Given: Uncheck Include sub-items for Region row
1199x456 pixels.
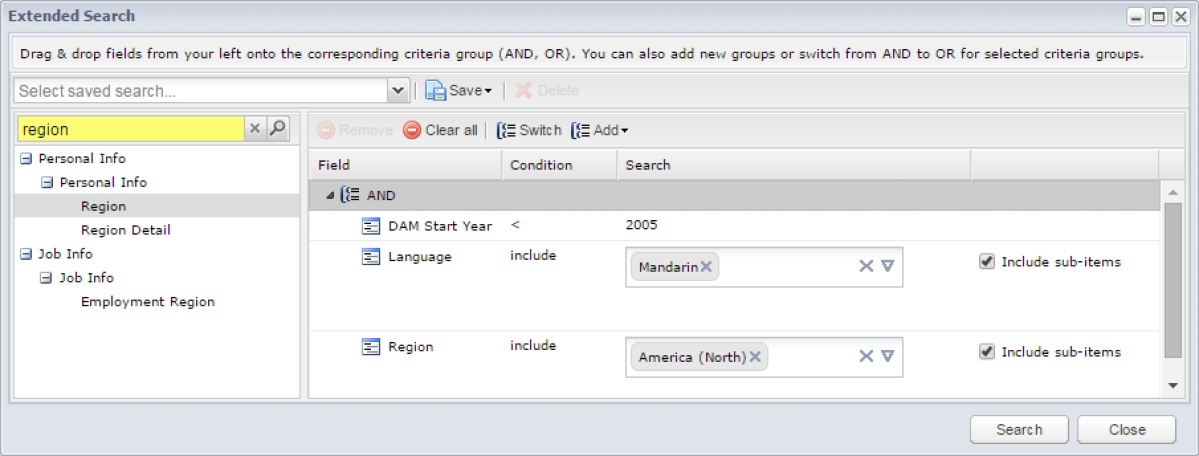Looking at the screenshot, I should coord(986,351).
